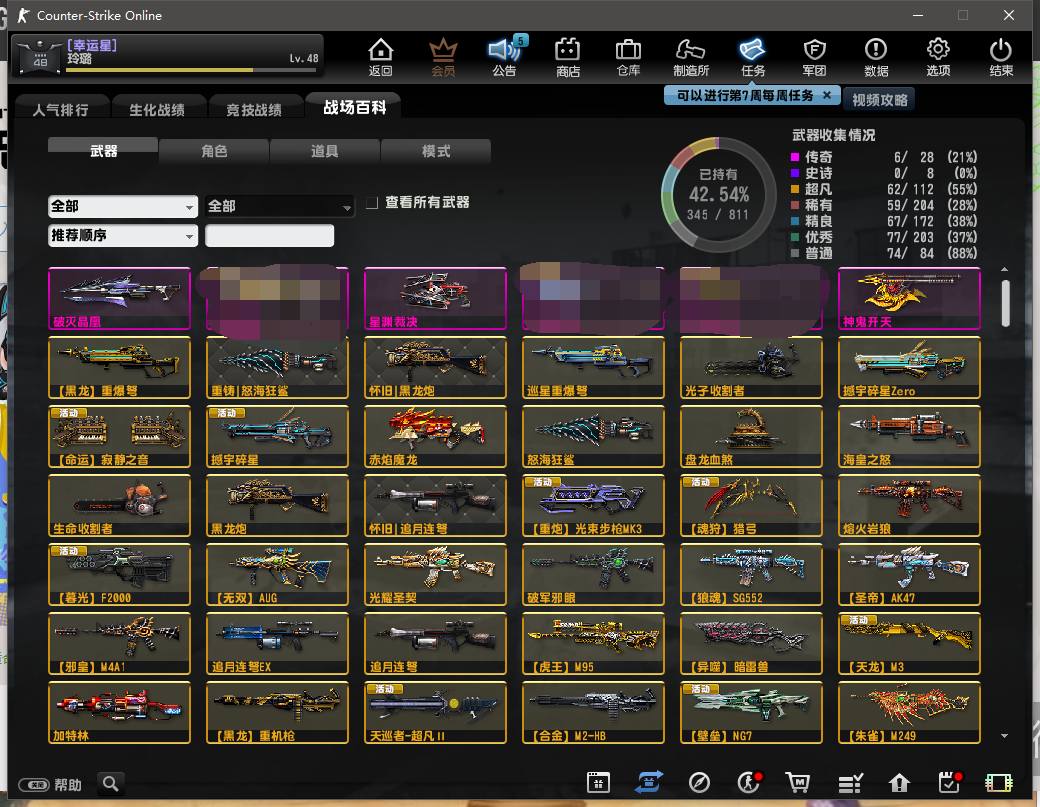This screenshot has width=1040, height=807.
Task: Click the scrollbar up arrow
Action: click(x=1005, y=269)
